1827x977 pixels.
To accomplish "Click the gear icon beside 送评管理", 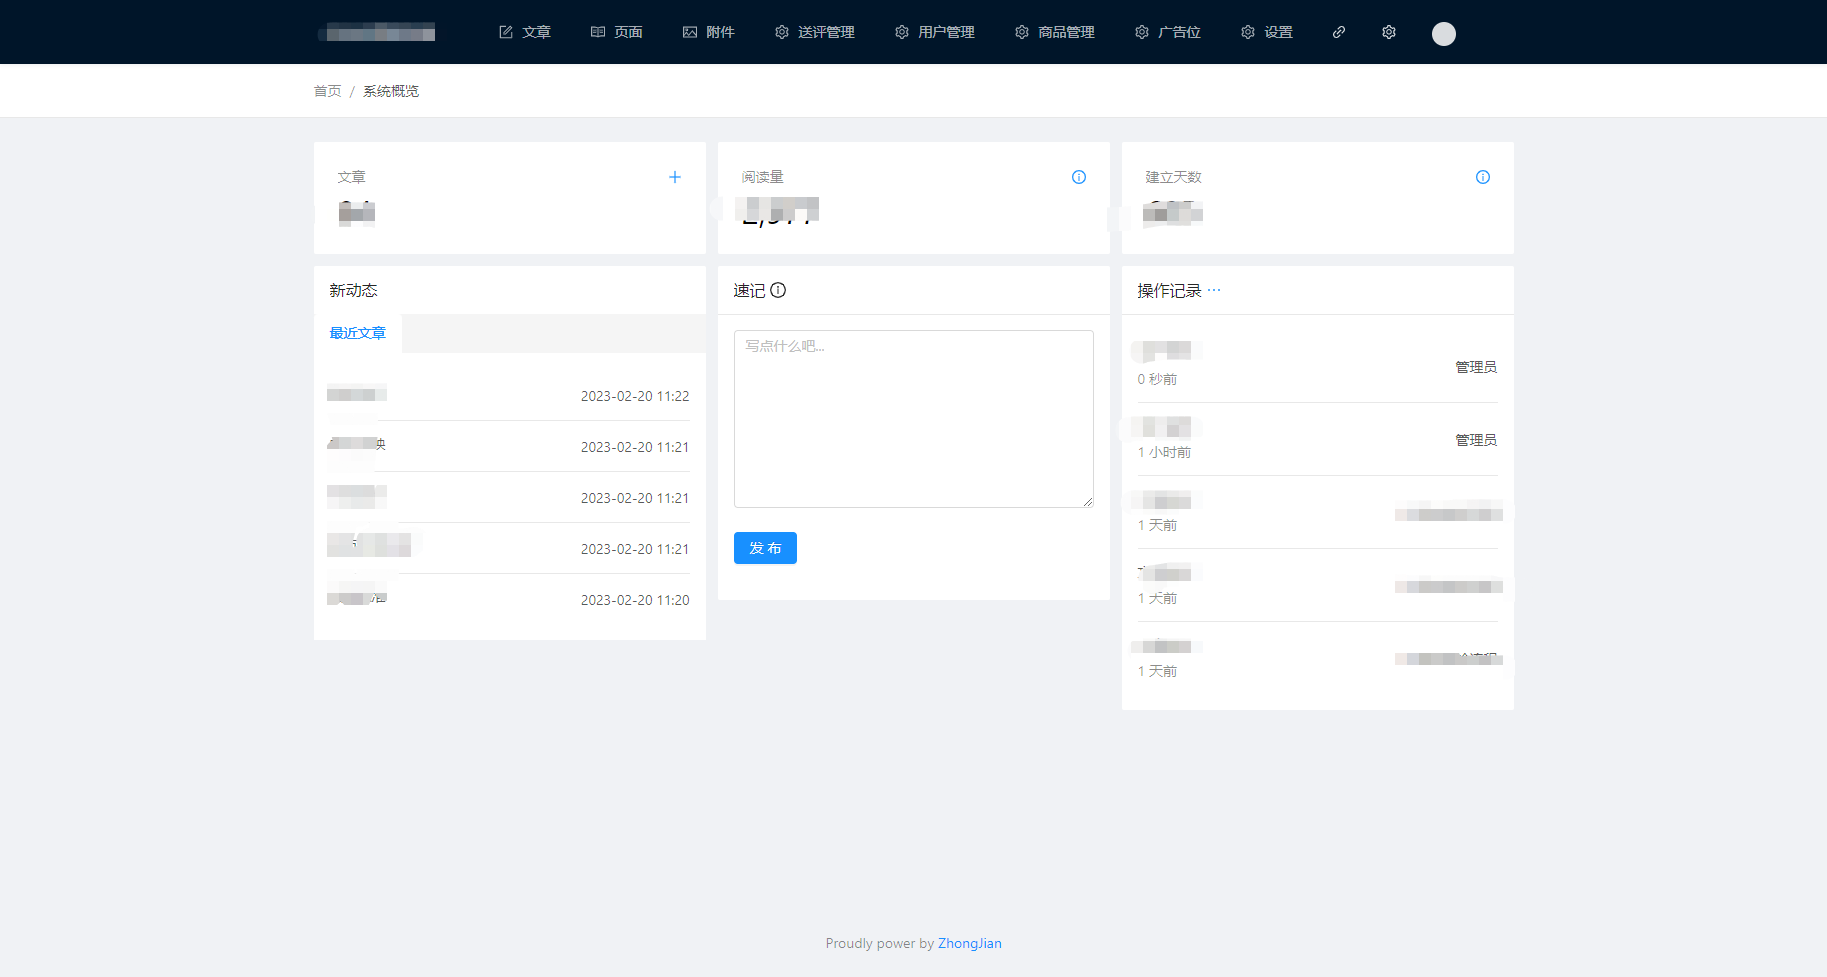I will 782,32.
